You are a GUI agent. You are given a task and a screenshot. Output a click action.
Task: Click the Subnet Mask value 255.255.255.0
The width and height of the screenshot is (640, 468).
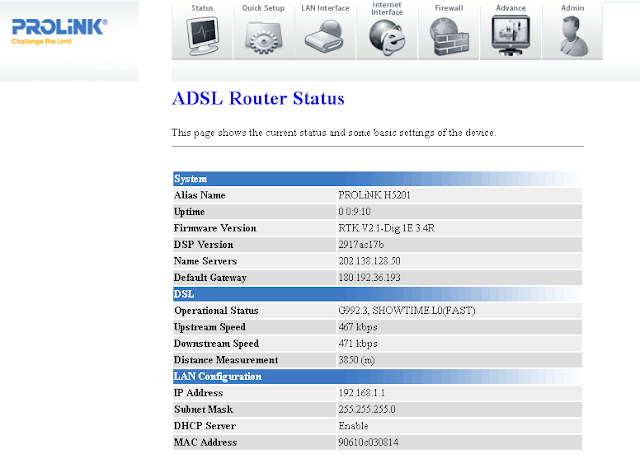tap(367, 409)
